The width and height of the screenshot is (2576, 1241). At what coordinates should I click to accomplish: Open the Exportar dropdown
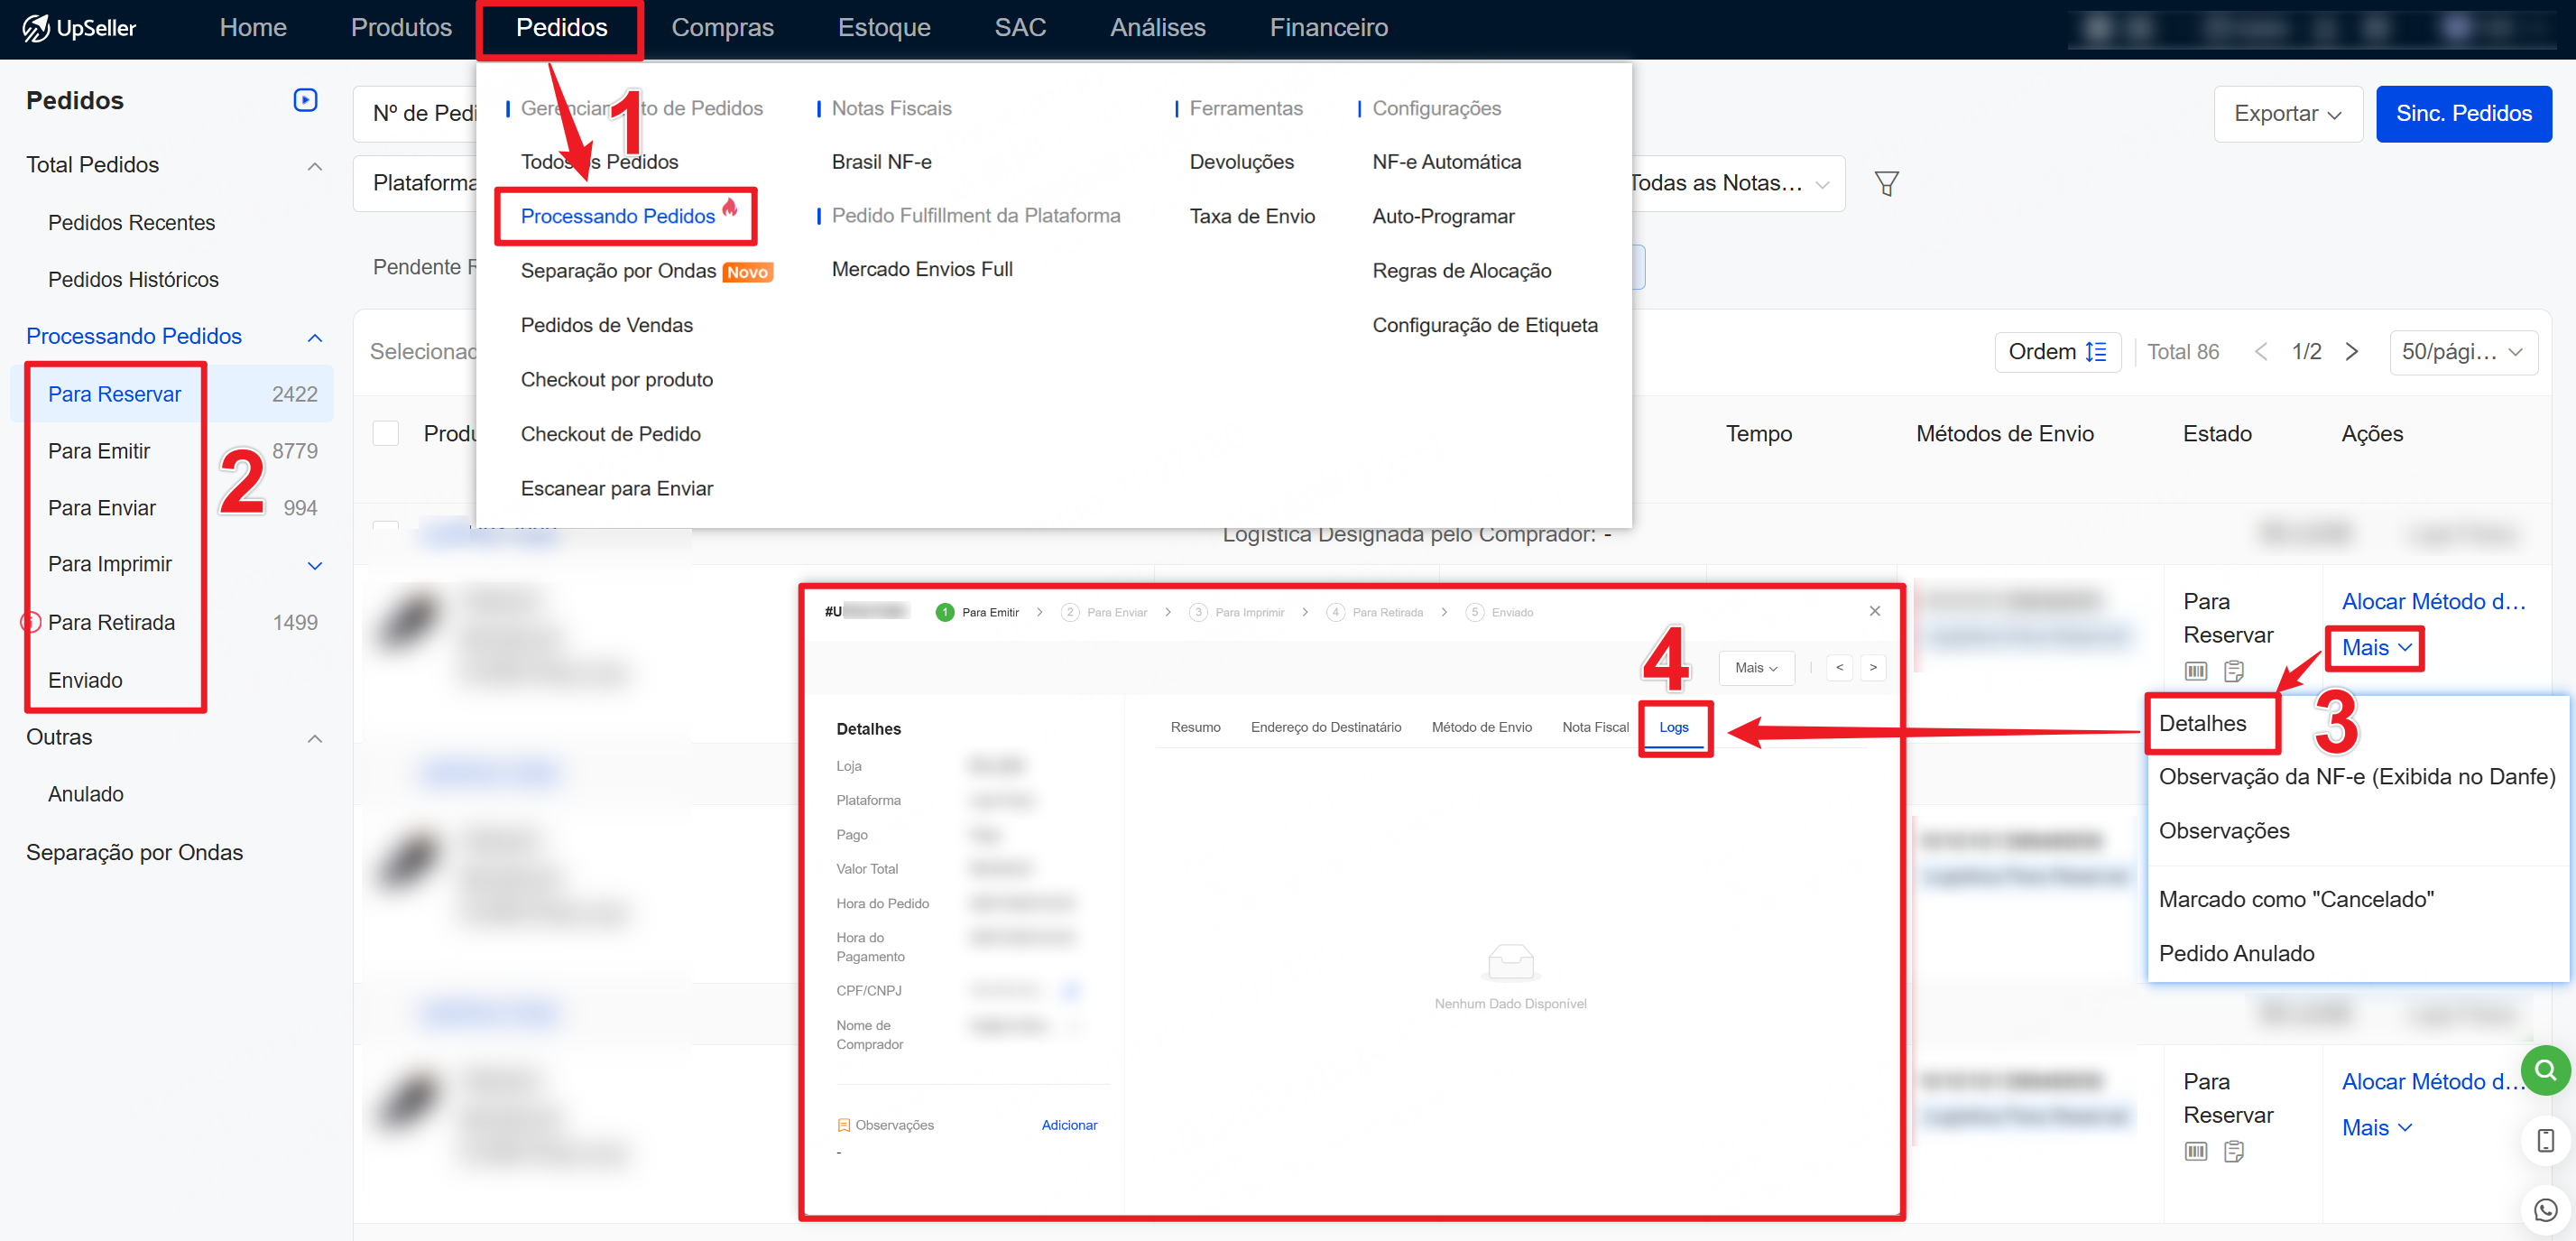(2287, 114)
